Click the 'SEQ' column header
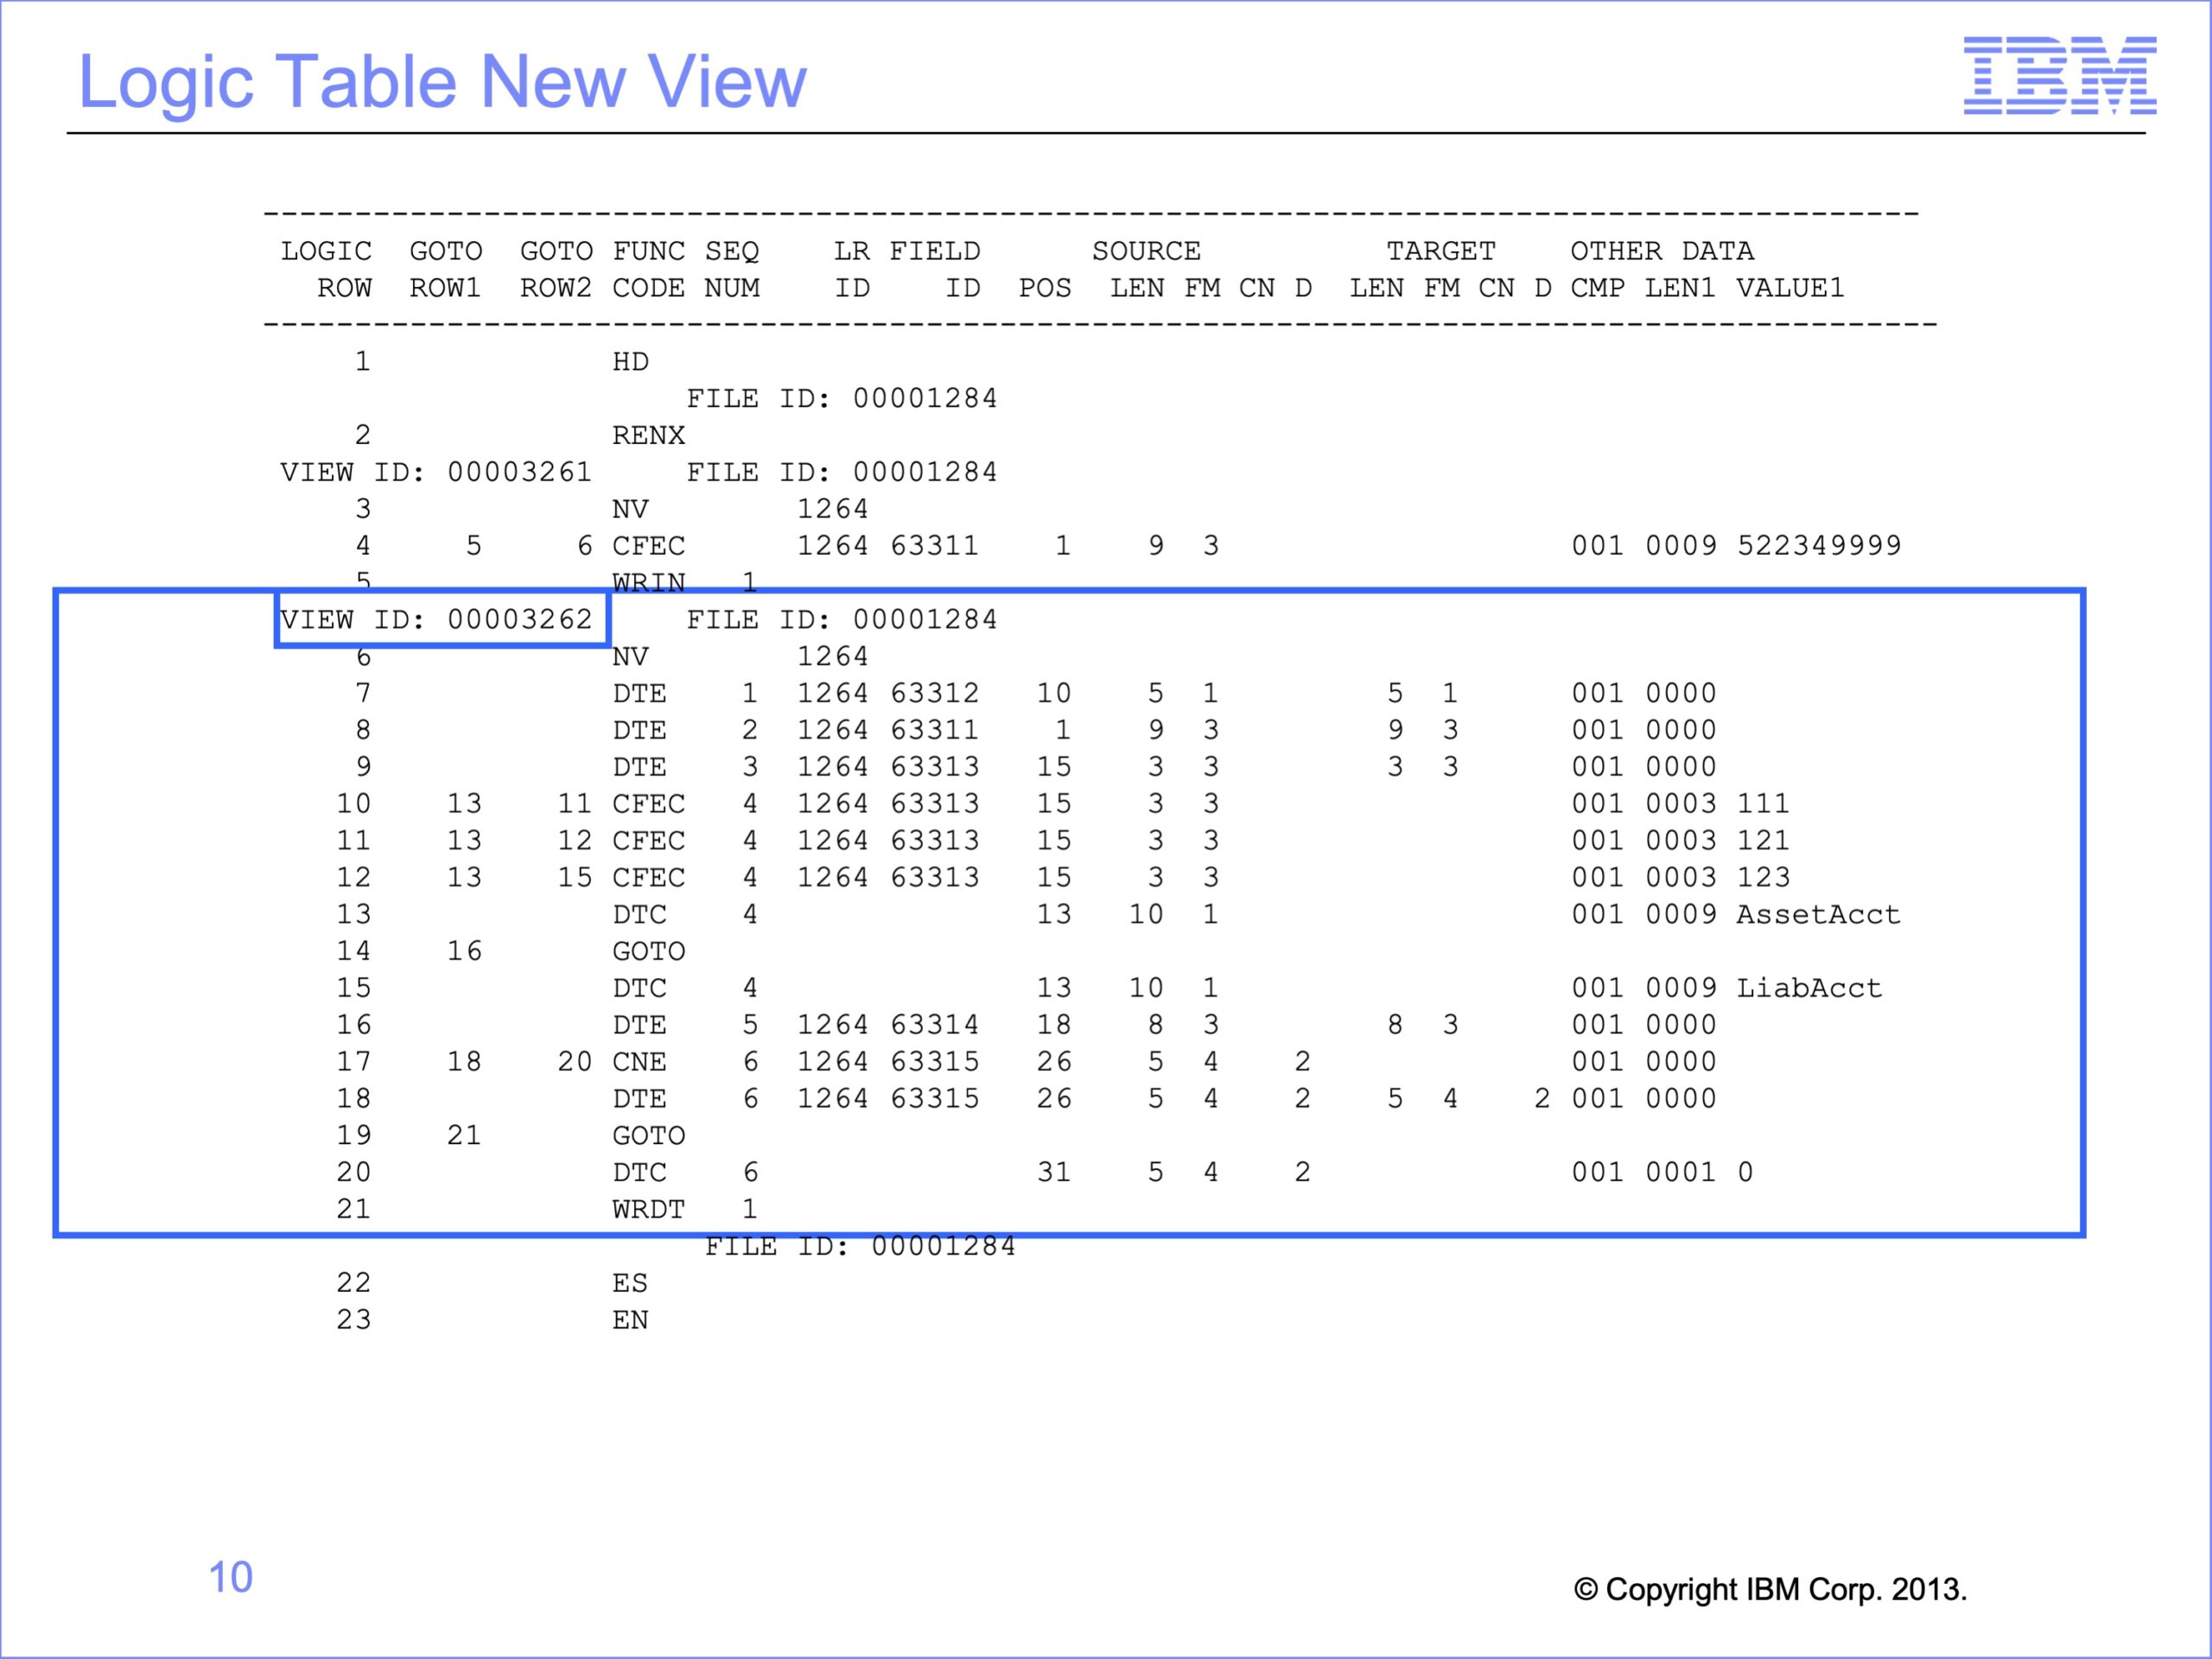This screenshot has height=1659, width=2212. pos(731,251)
